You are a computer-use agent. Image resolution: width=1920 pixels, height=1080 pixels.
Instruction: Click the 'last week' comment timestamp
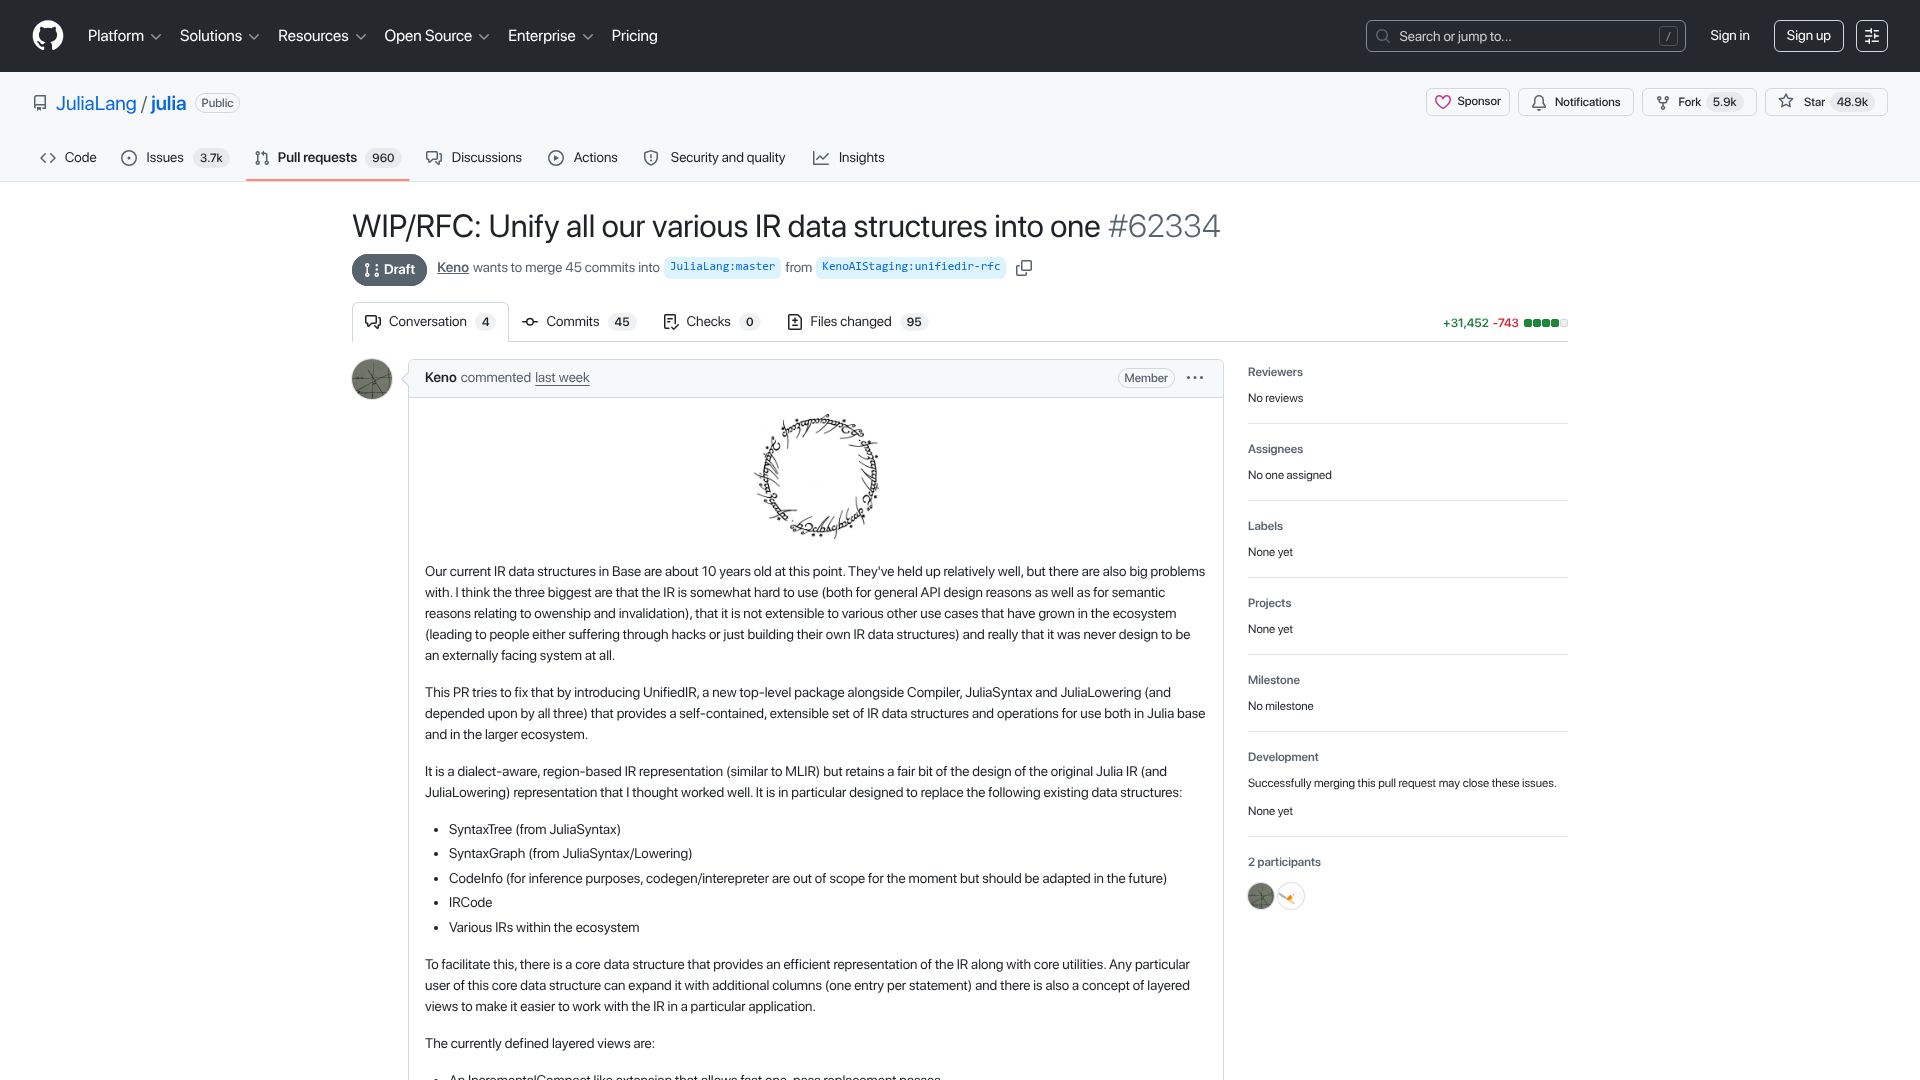[x=562, y=378]
